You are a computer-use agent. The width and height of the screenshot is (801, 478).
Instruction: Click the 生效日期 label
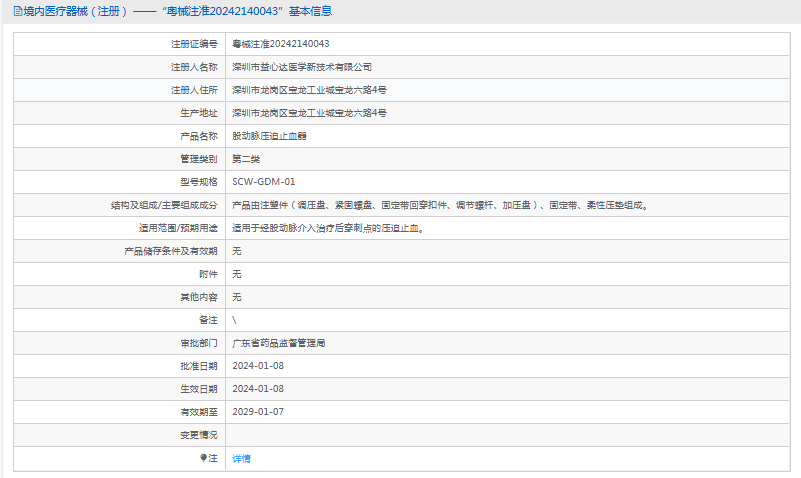point(199,389)
